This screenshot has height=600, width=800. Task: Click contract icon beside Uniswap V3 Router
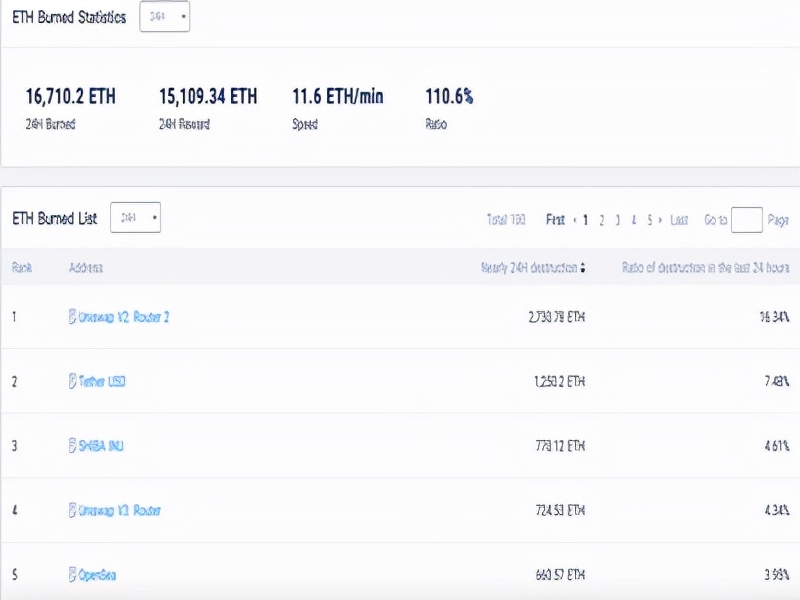click(72, 510)
